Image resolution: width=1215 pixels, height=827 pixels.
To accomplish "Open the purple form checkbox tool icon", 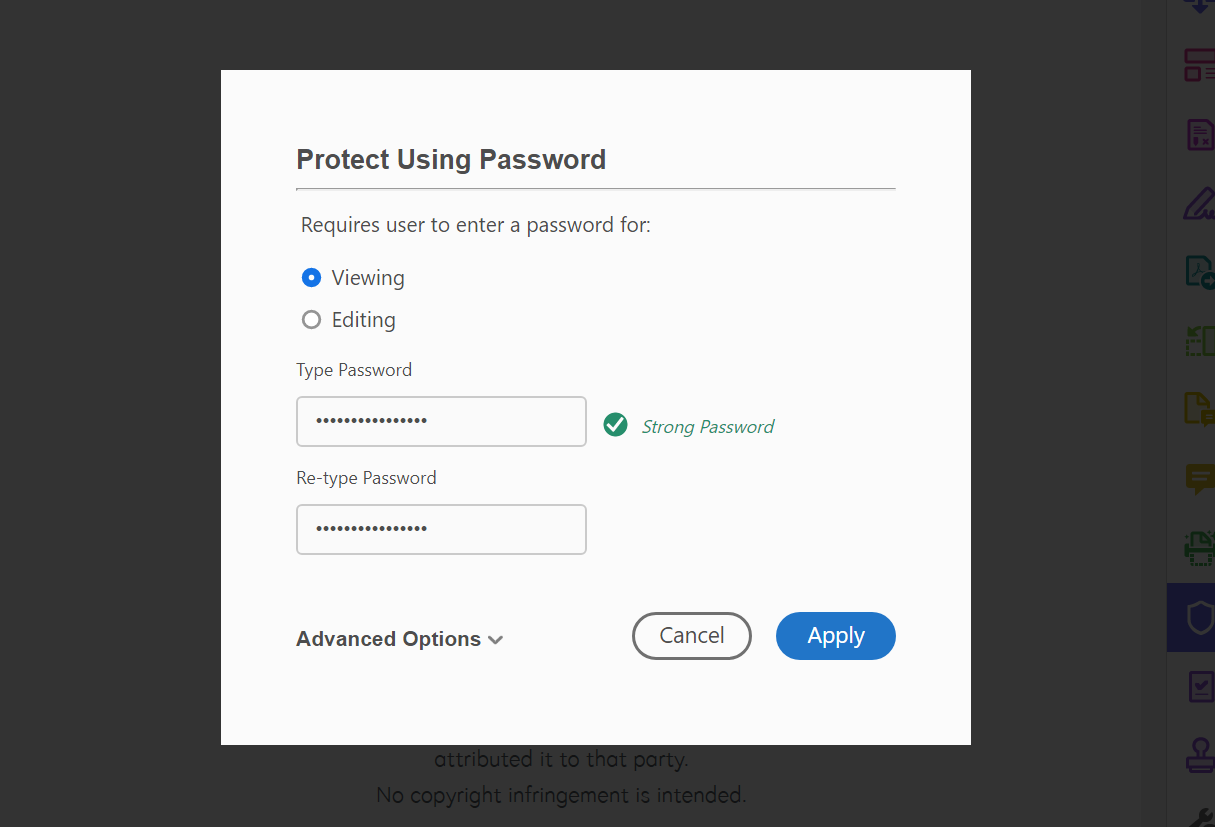I will click(x=1200, y=686).
